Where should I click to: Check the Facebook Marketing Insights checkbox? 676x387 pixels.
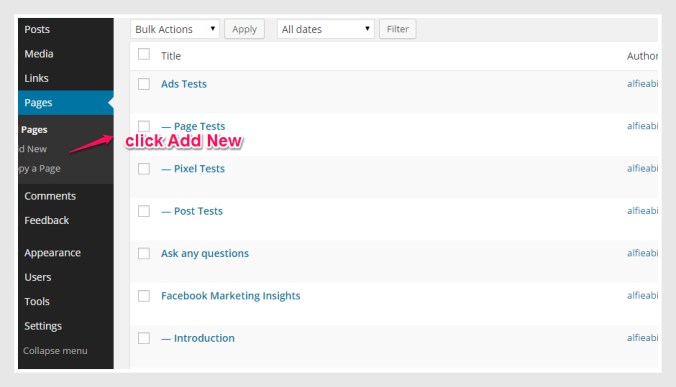[144, 296]
